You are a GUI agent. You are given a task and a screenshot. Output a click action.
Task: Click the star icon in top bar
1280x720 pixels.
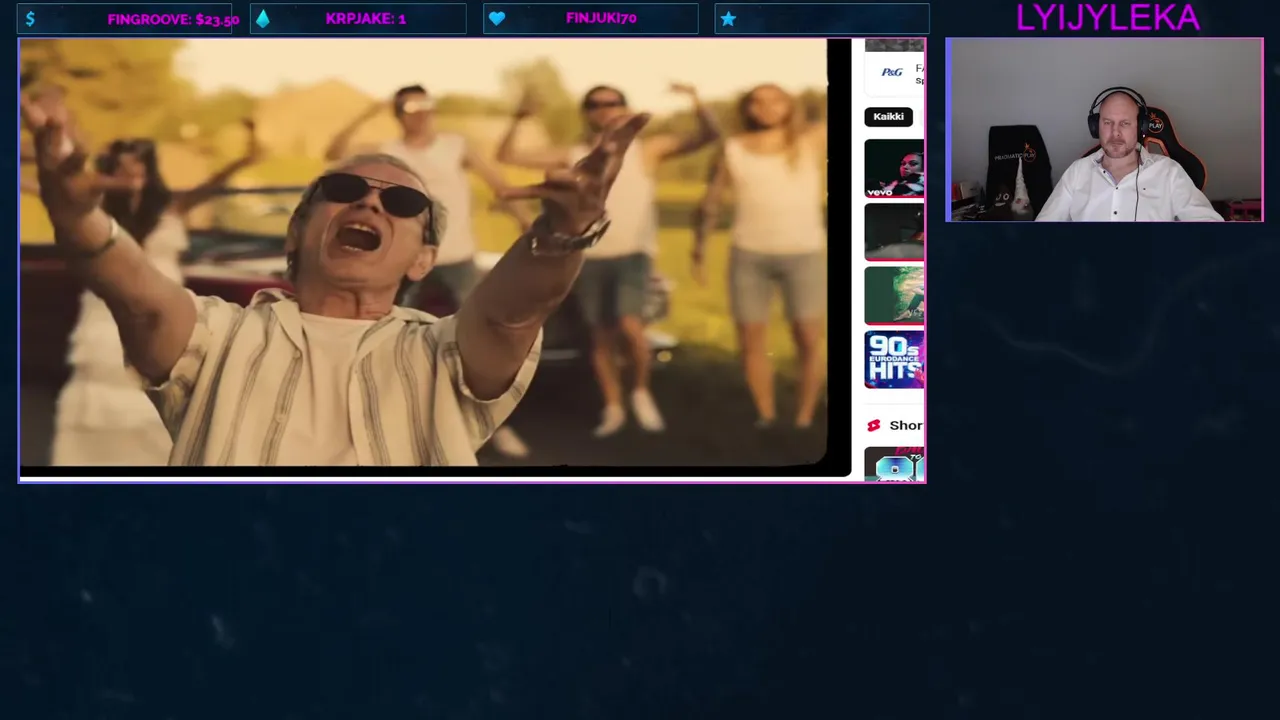pyautogui.click(x=728, y=19)
